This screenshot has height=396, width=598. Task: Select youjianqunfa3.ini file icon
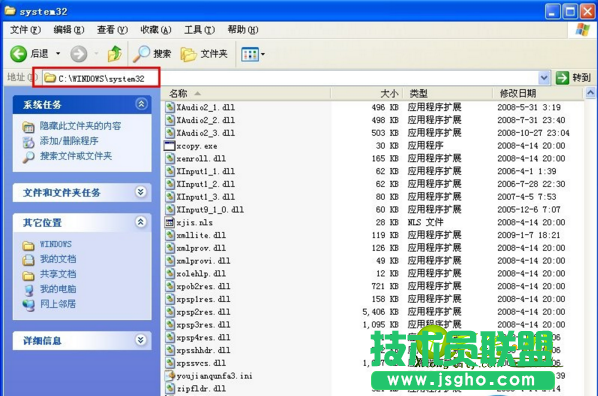click(170, 376)
